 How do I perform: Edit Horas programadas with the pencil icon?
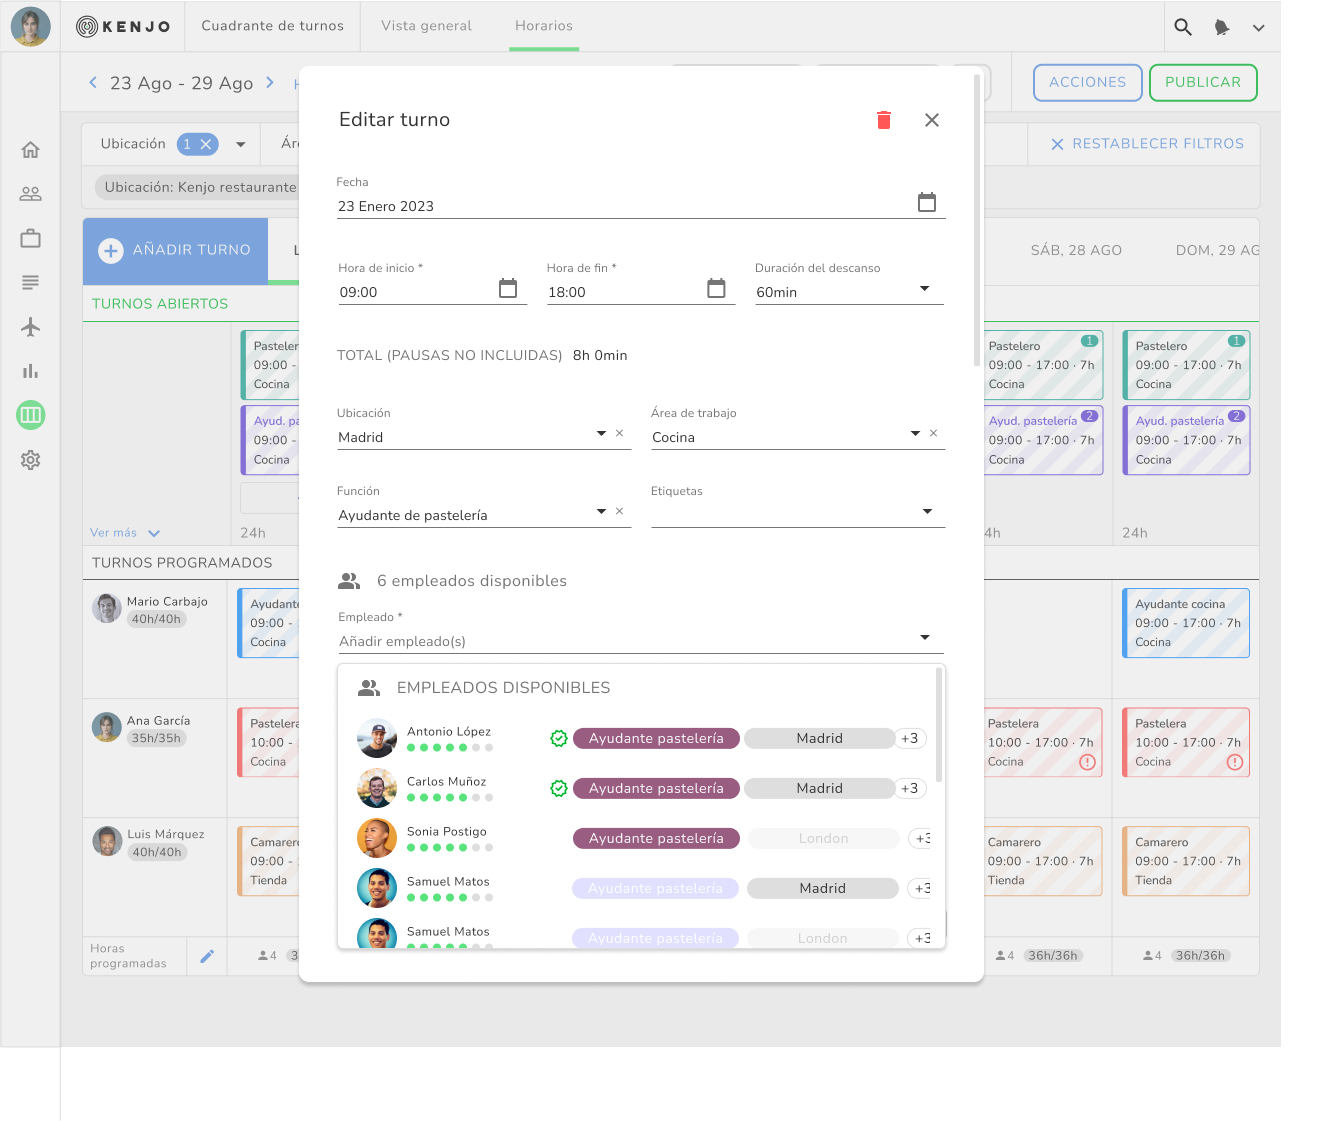point(207,956)
